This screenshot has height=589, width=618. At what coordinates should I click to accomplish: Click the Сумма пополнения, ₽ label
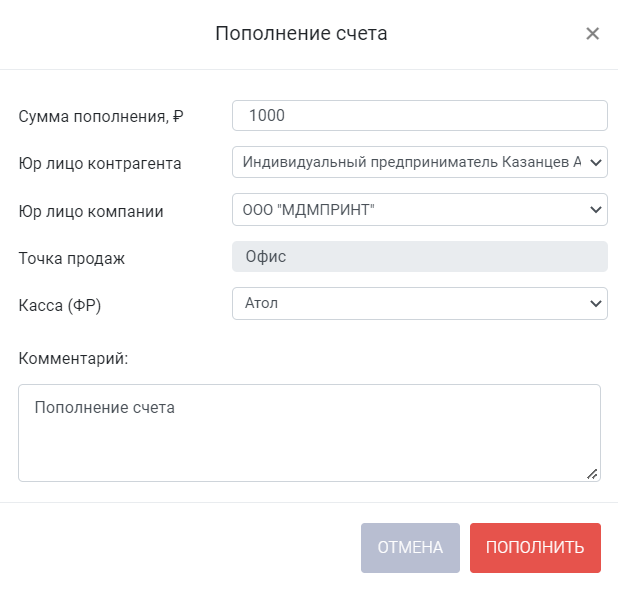click(x=101, y=117)
